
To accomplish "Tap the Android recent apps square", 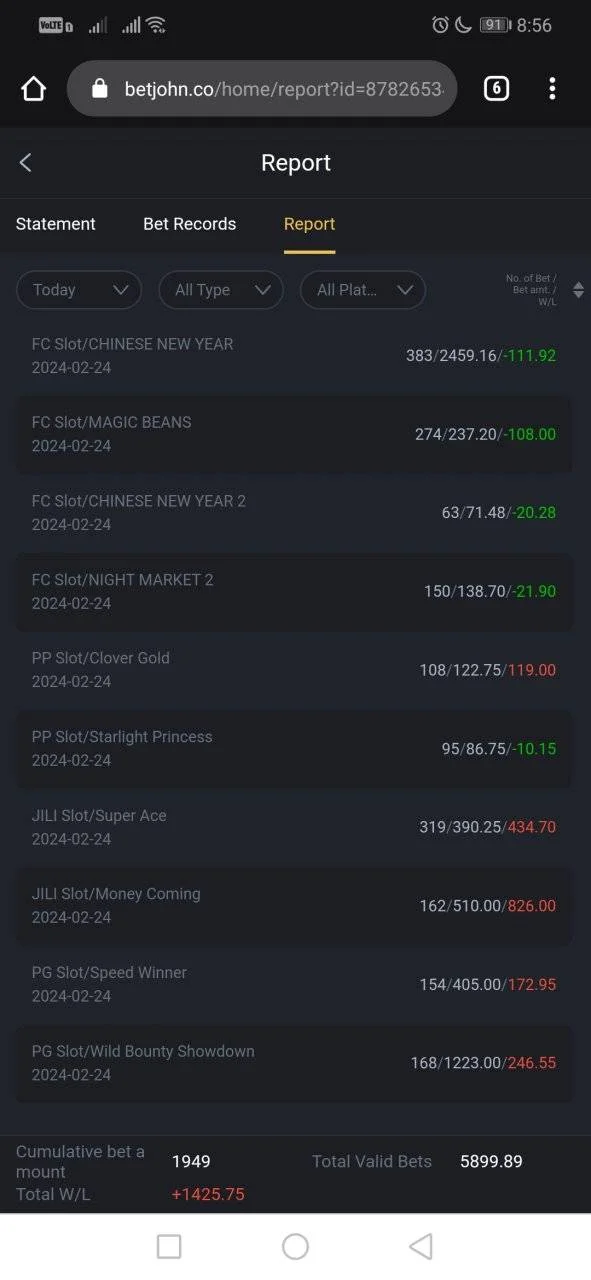I will coord(169,1246).
